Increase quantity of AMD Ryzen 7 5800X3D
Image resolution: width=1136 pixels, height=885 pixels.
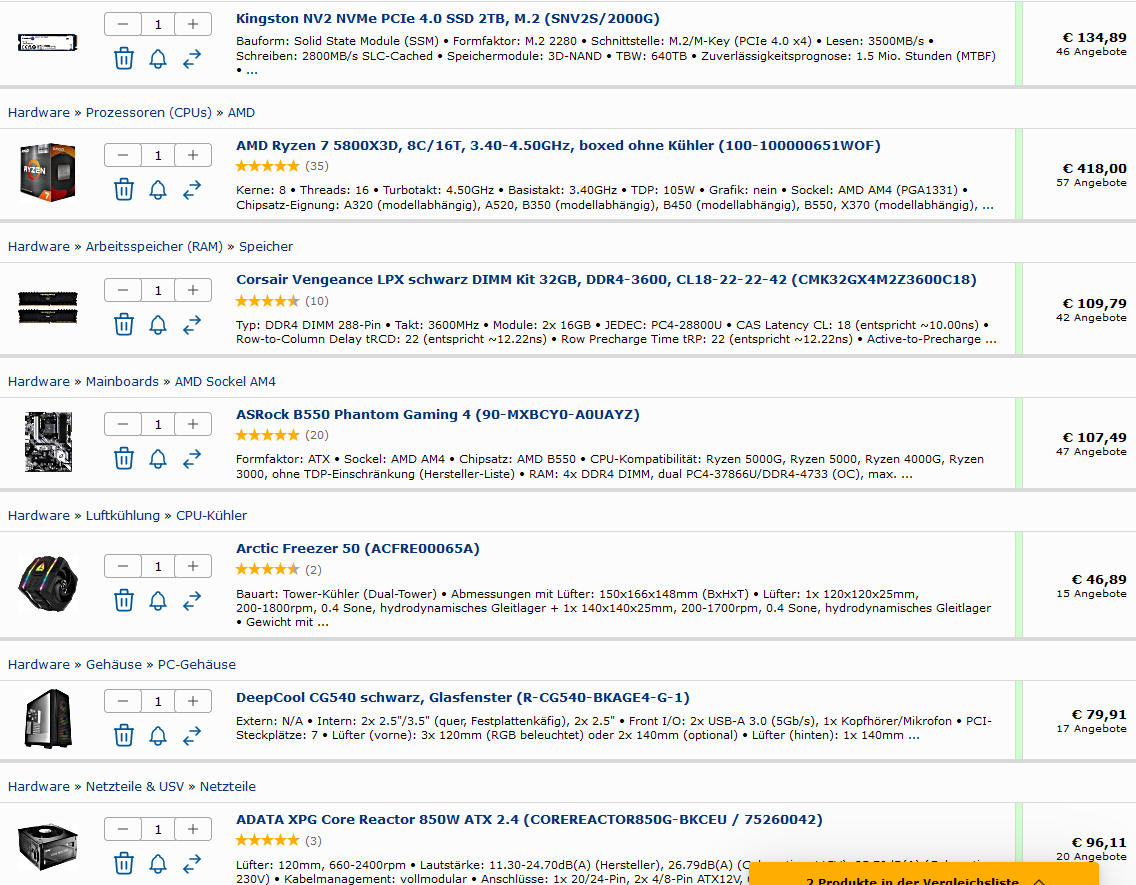(193, 155)
